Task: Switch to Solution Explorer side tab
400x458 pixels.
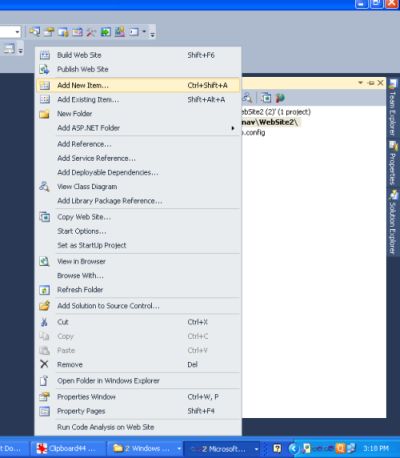Action: [393, 222]
